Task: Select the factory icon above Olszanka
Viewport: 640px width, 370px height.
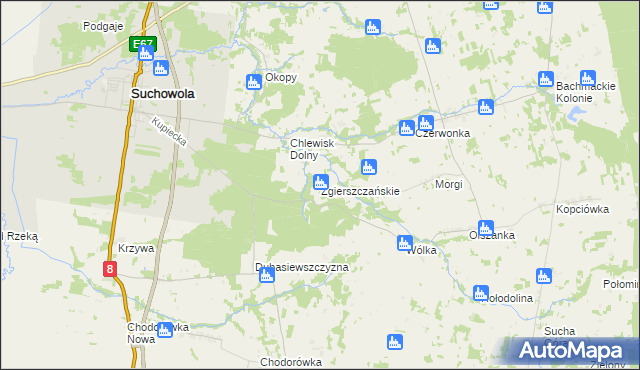Action: [x=486, y=228]
